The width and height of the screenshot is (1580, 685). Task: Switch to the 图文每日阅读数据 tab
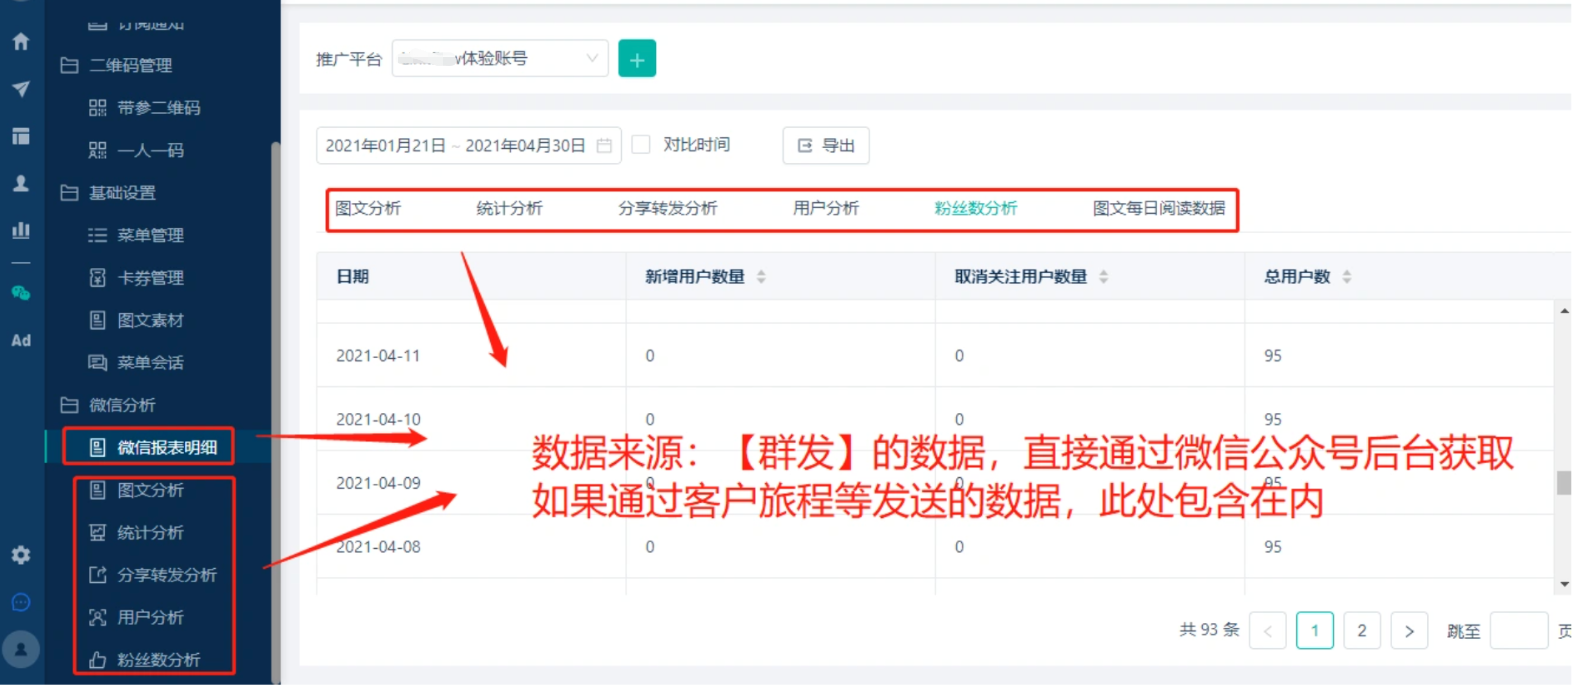point(1159,208)
